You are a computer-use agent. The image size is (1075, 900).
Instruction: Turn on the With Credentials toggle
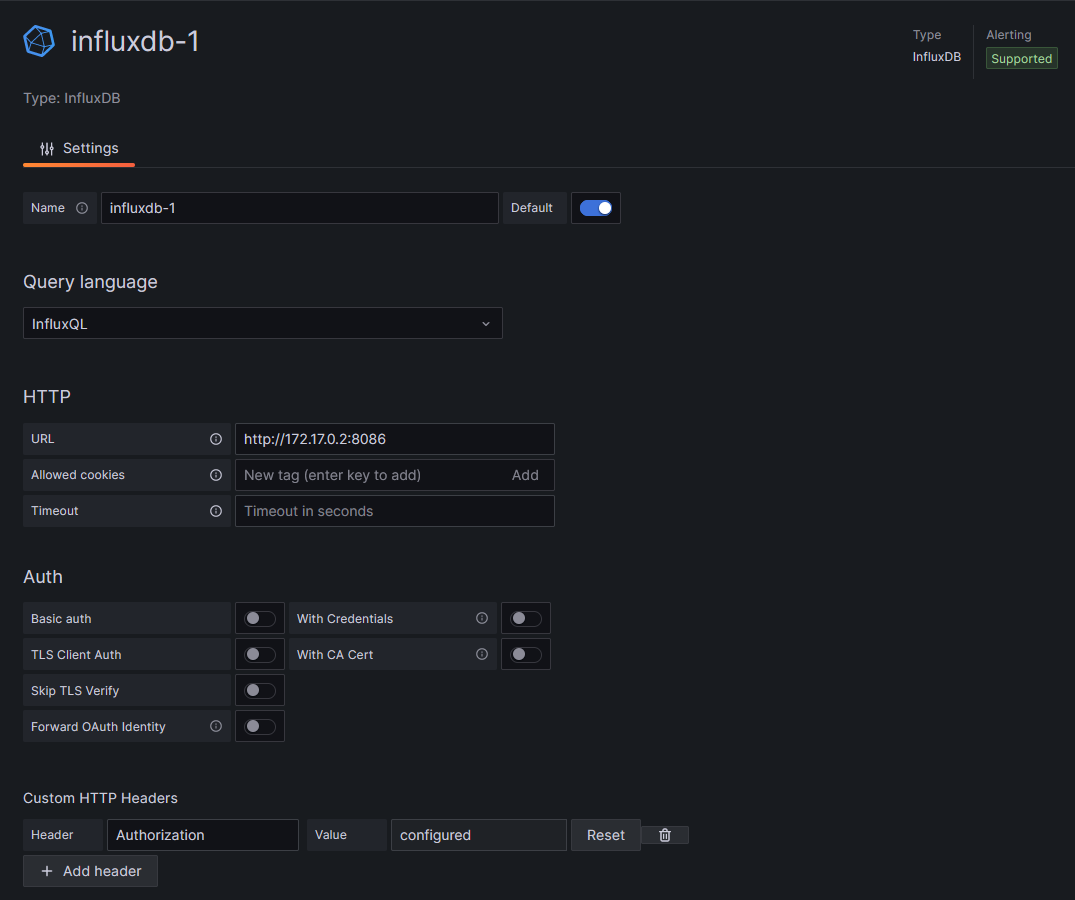tap(526, 618)
